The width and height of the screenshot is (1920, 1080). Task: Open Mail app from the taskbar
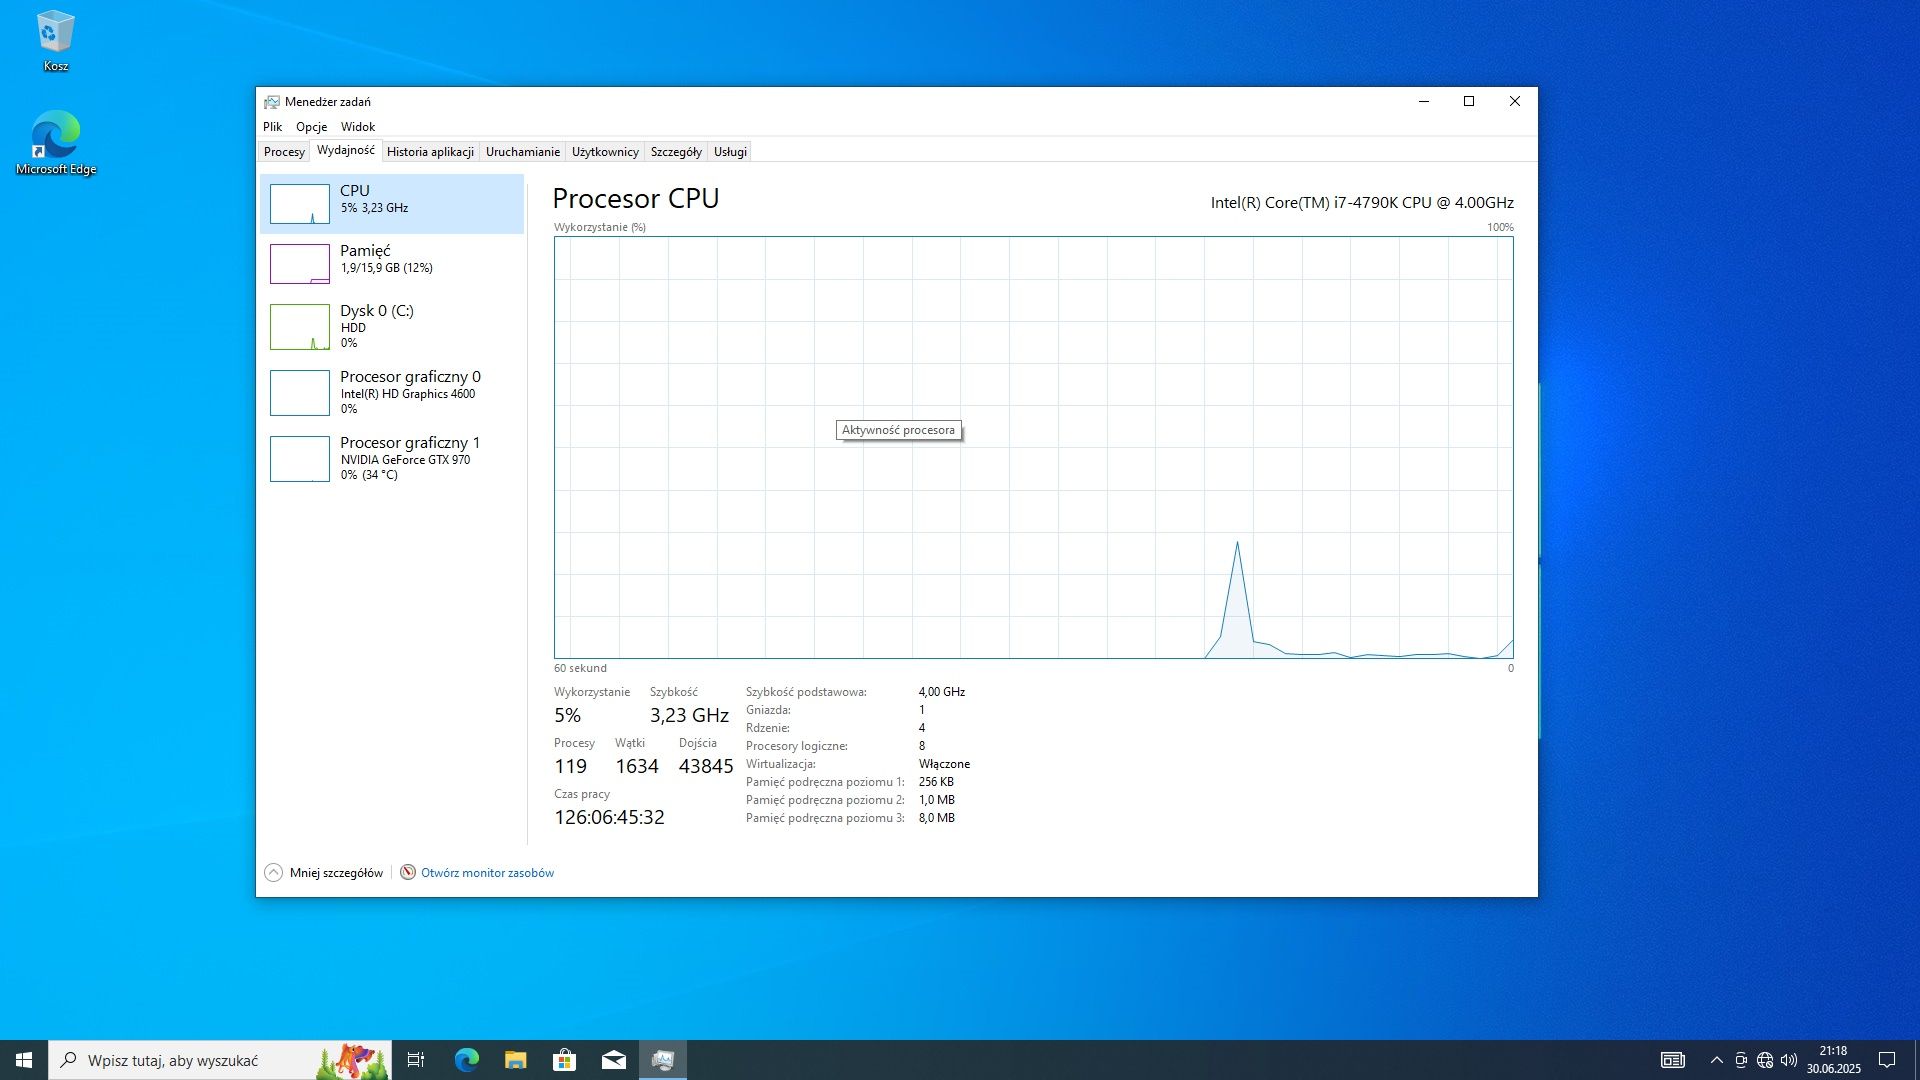[x=613, y=1060]
